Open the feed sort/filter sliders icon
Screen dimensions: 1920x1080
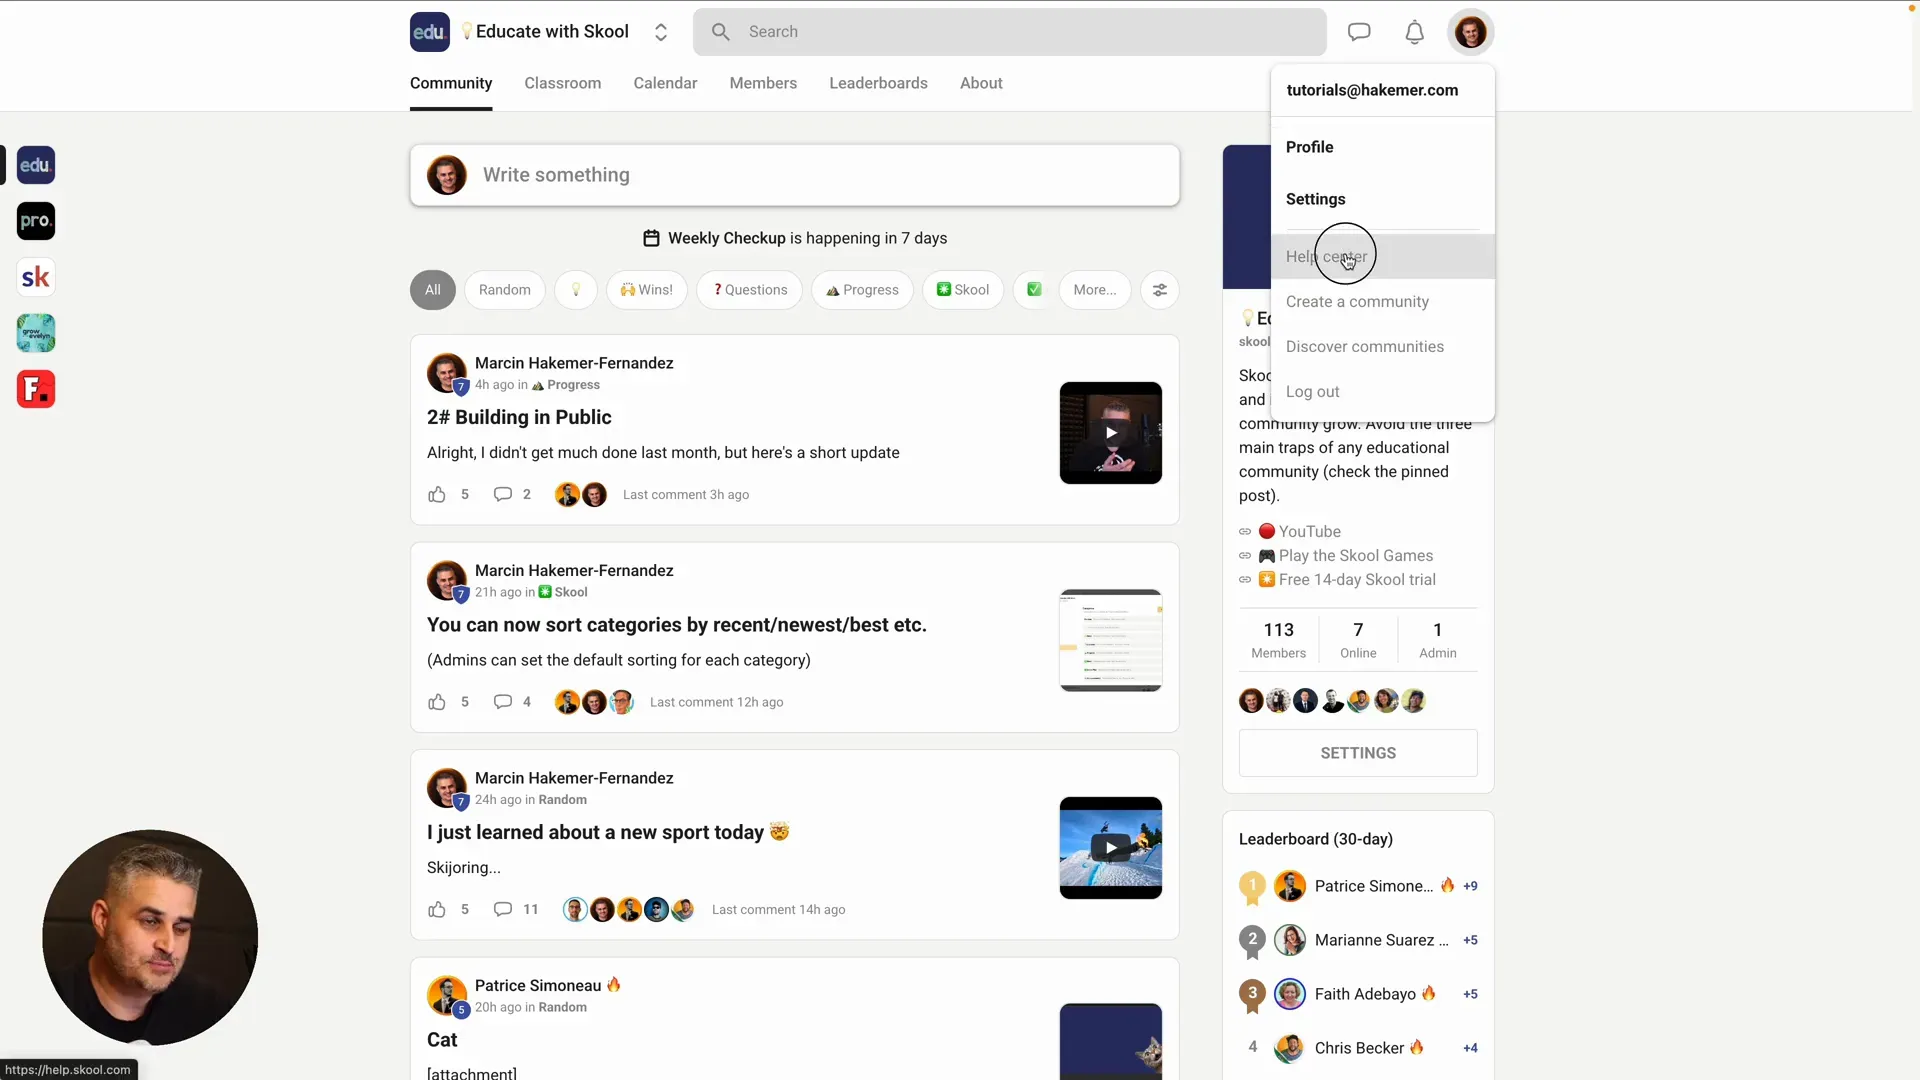click(1160, 290)
